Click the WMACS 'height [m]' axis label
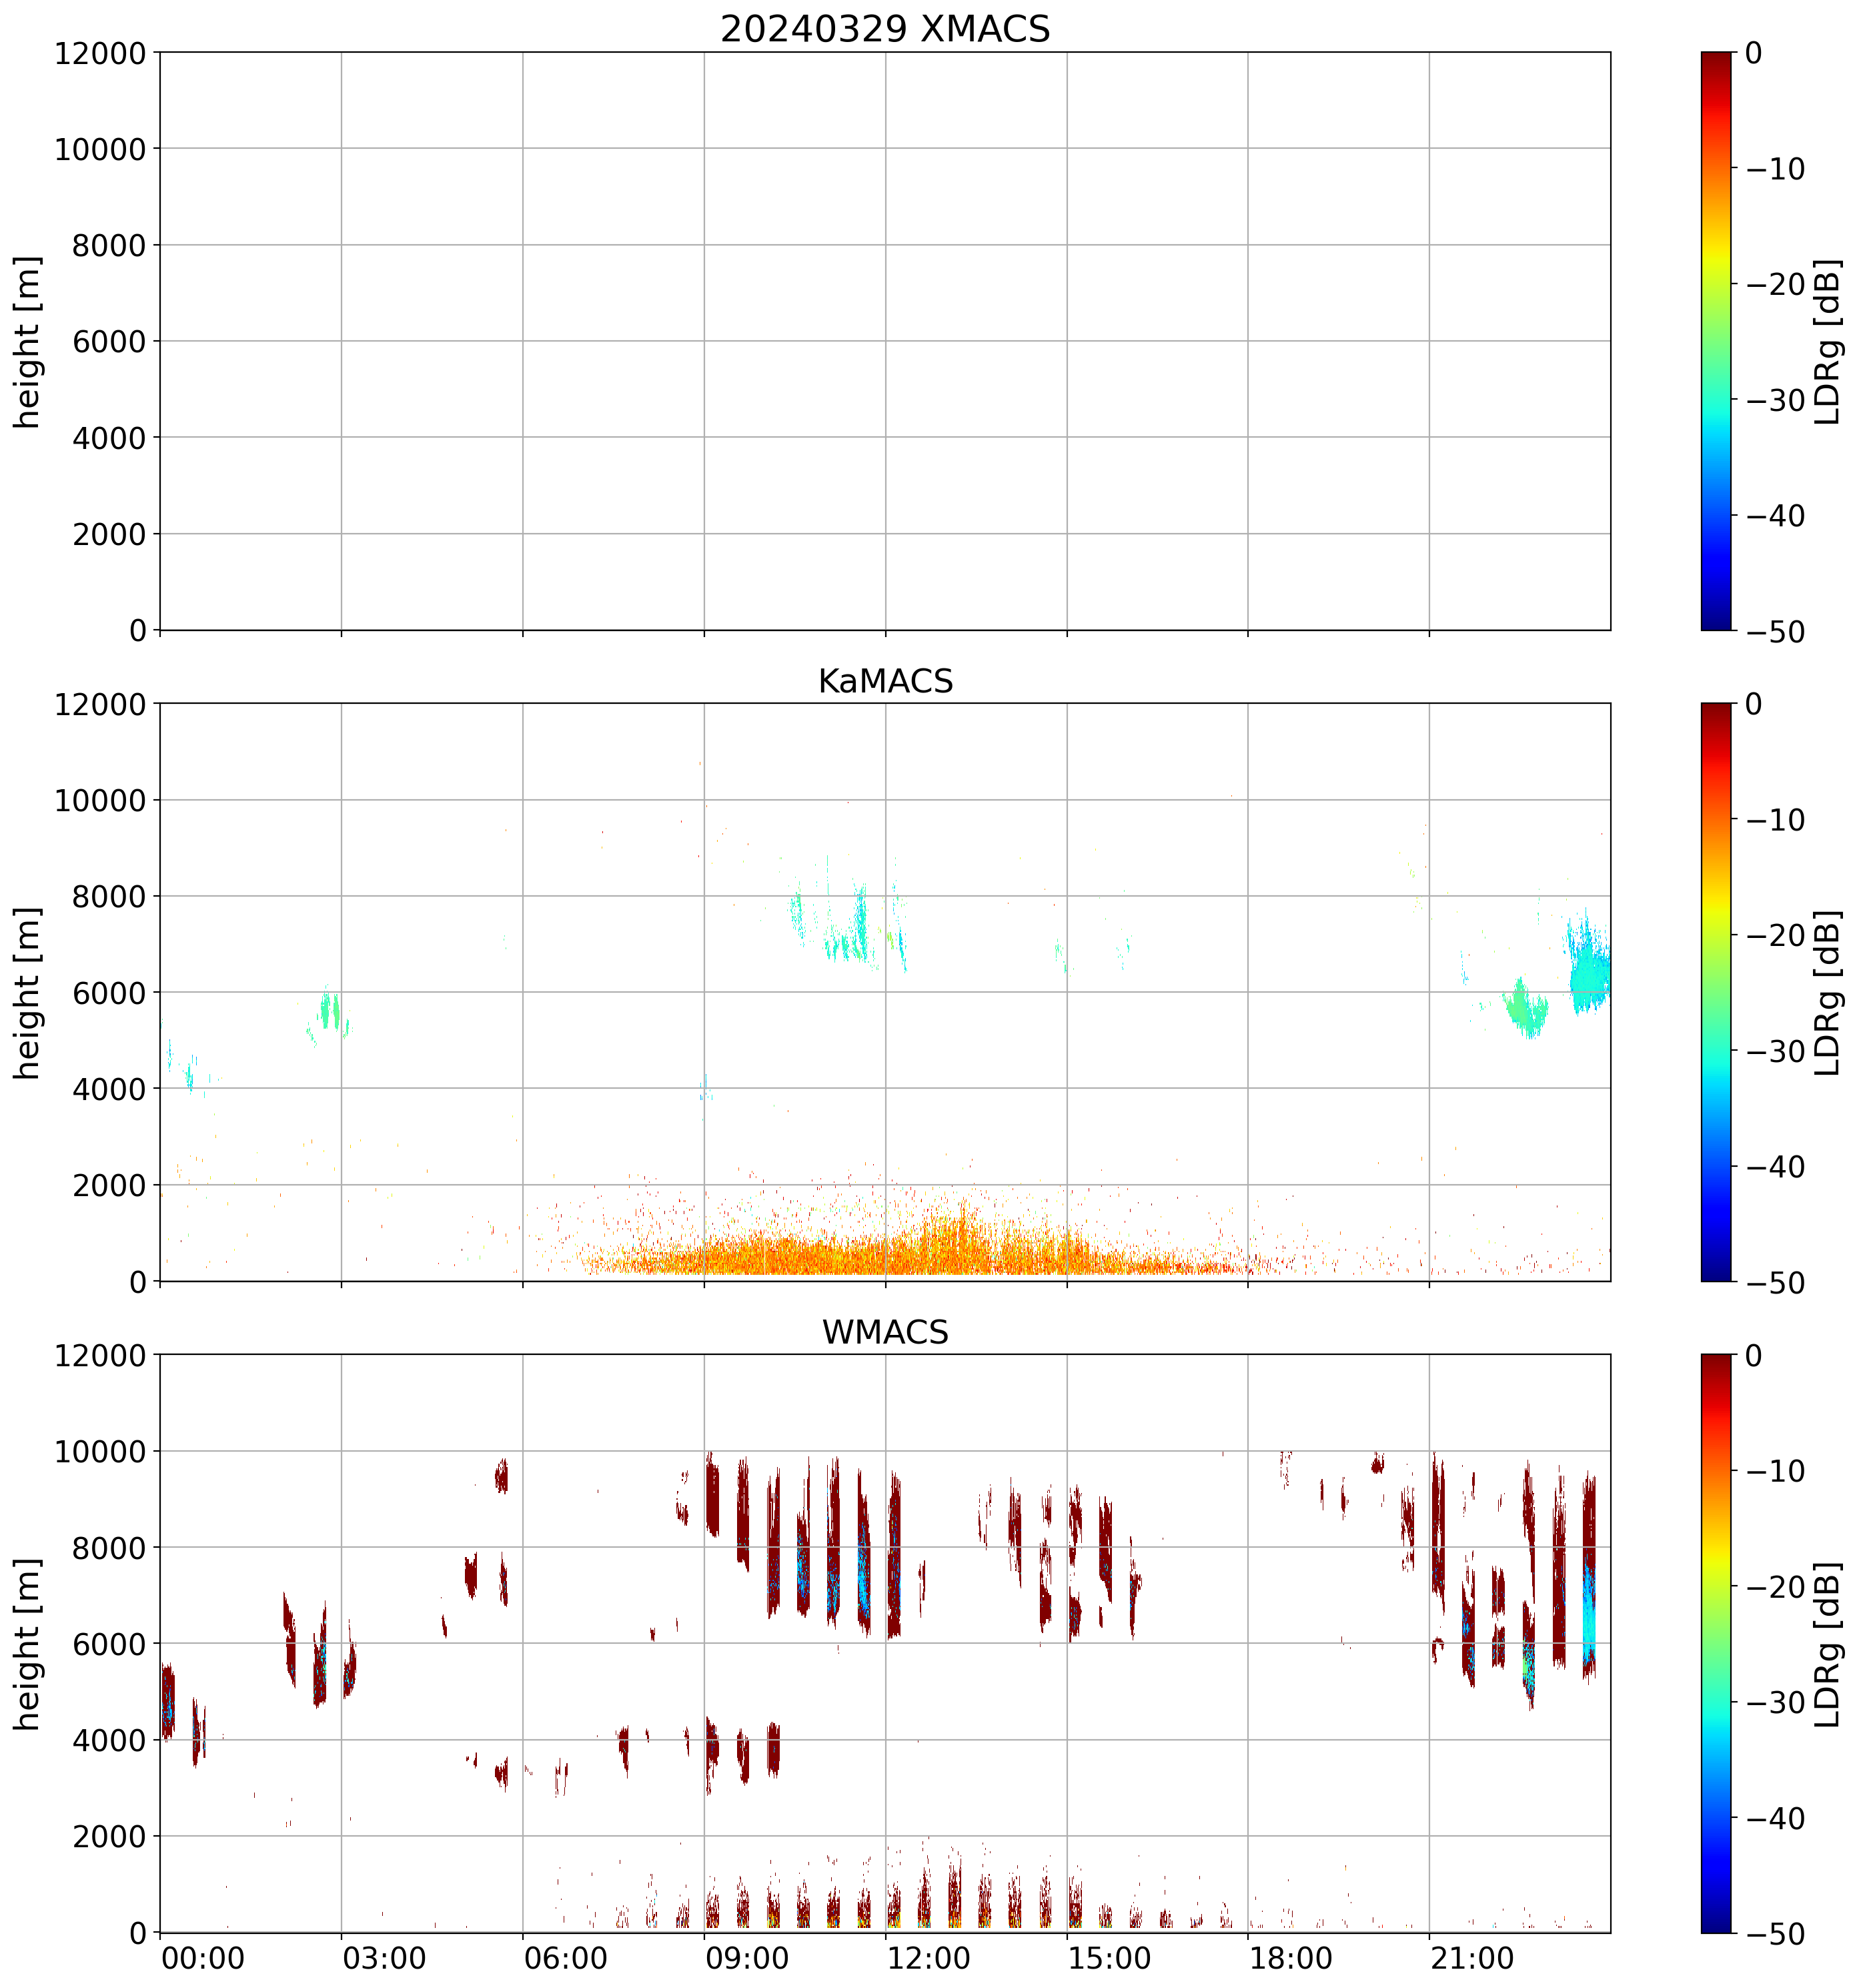Viewport: 1859px width, 1988px height. pos(28,1644)
